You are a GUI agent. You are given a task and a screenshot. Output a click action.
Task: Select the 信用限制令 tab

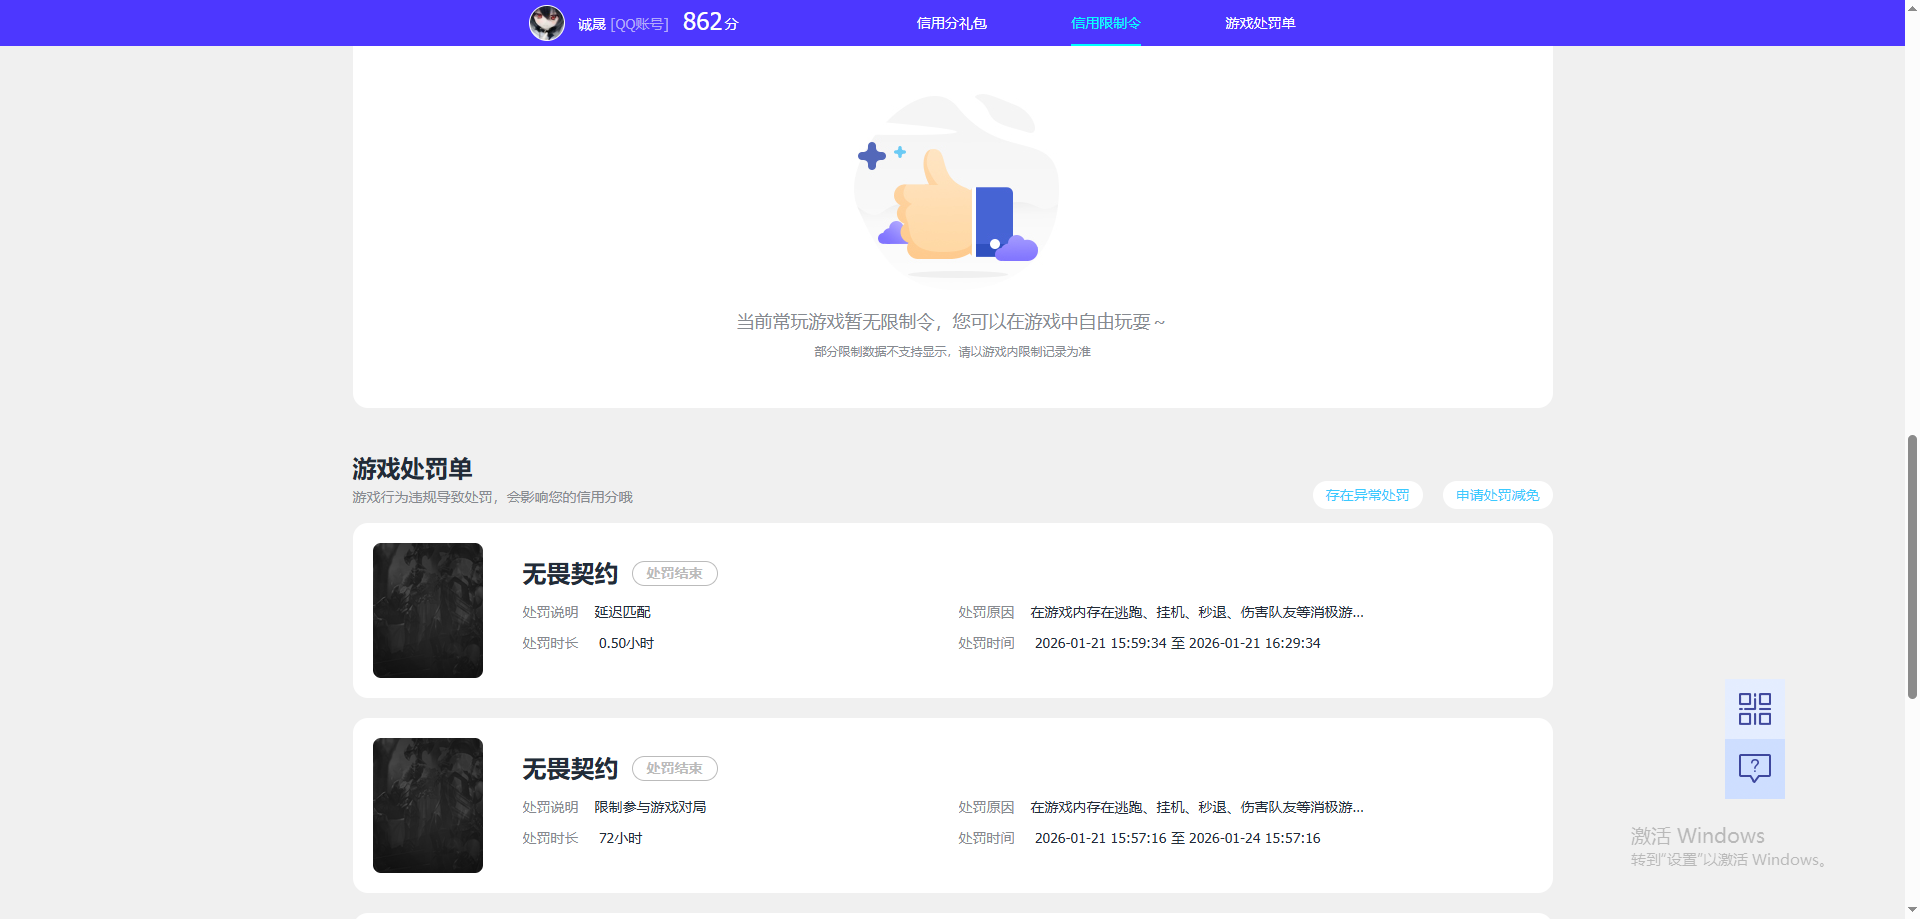[1106, 23]
